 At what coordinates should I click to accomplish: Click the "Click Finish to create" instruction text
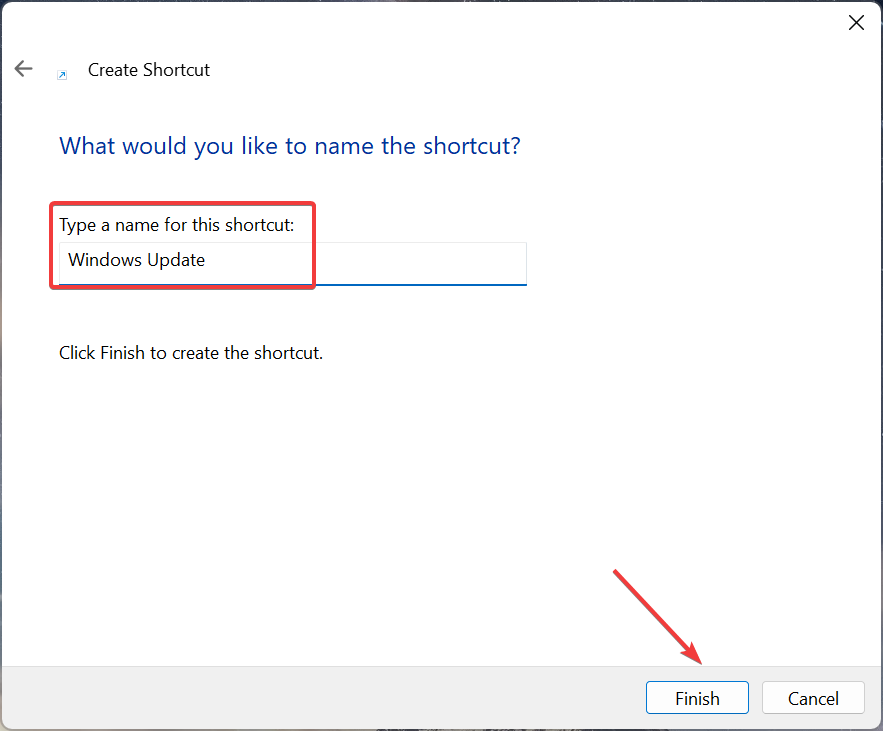tap(191, 353)
